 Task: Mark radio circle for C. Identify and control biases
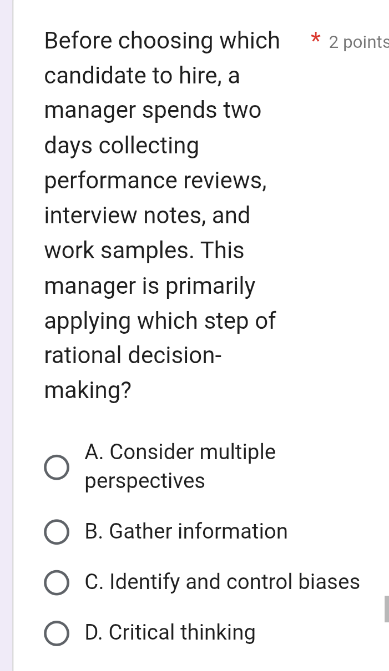click(56, 582)
